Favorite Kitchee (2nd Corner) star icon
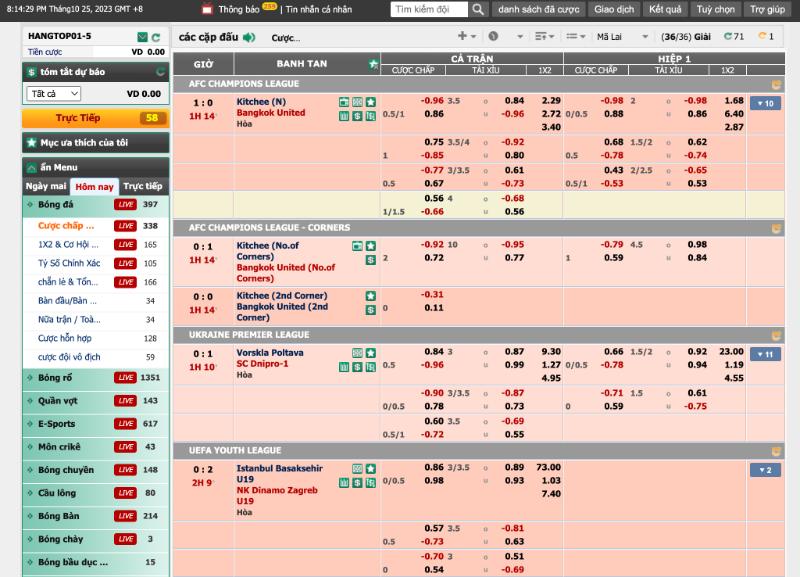This screenshot has height=577, width=800. pyautogui.click(x=371, y=296)
